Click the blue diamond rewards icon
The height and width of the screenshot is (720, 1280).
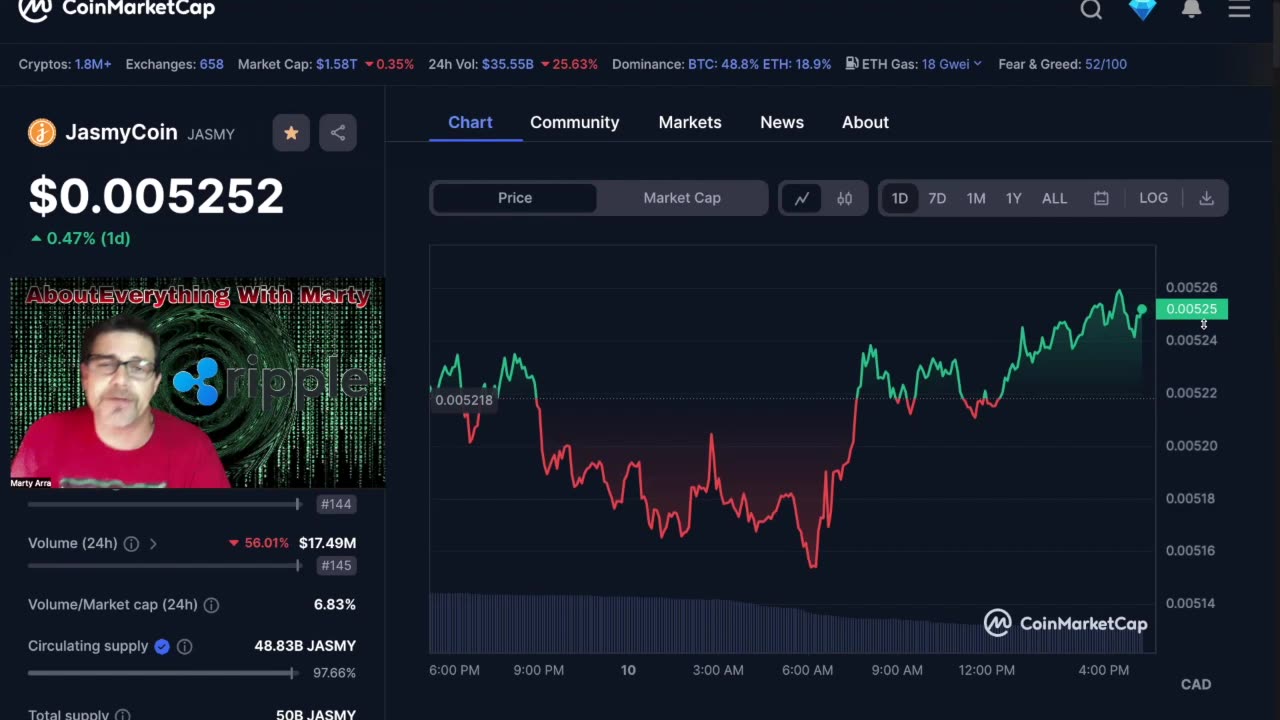(1142, 9)
